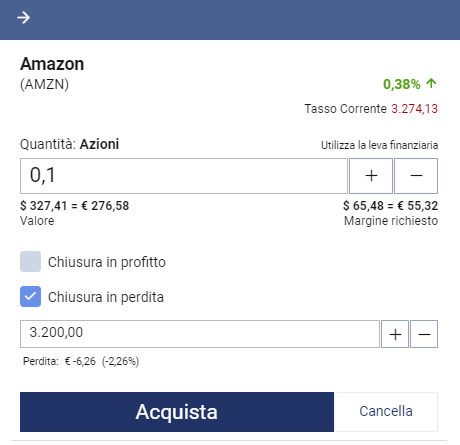Click the AMZN ticker symbol
The image size is (460, 445).
pyautogui.click(x=44, y=84)
